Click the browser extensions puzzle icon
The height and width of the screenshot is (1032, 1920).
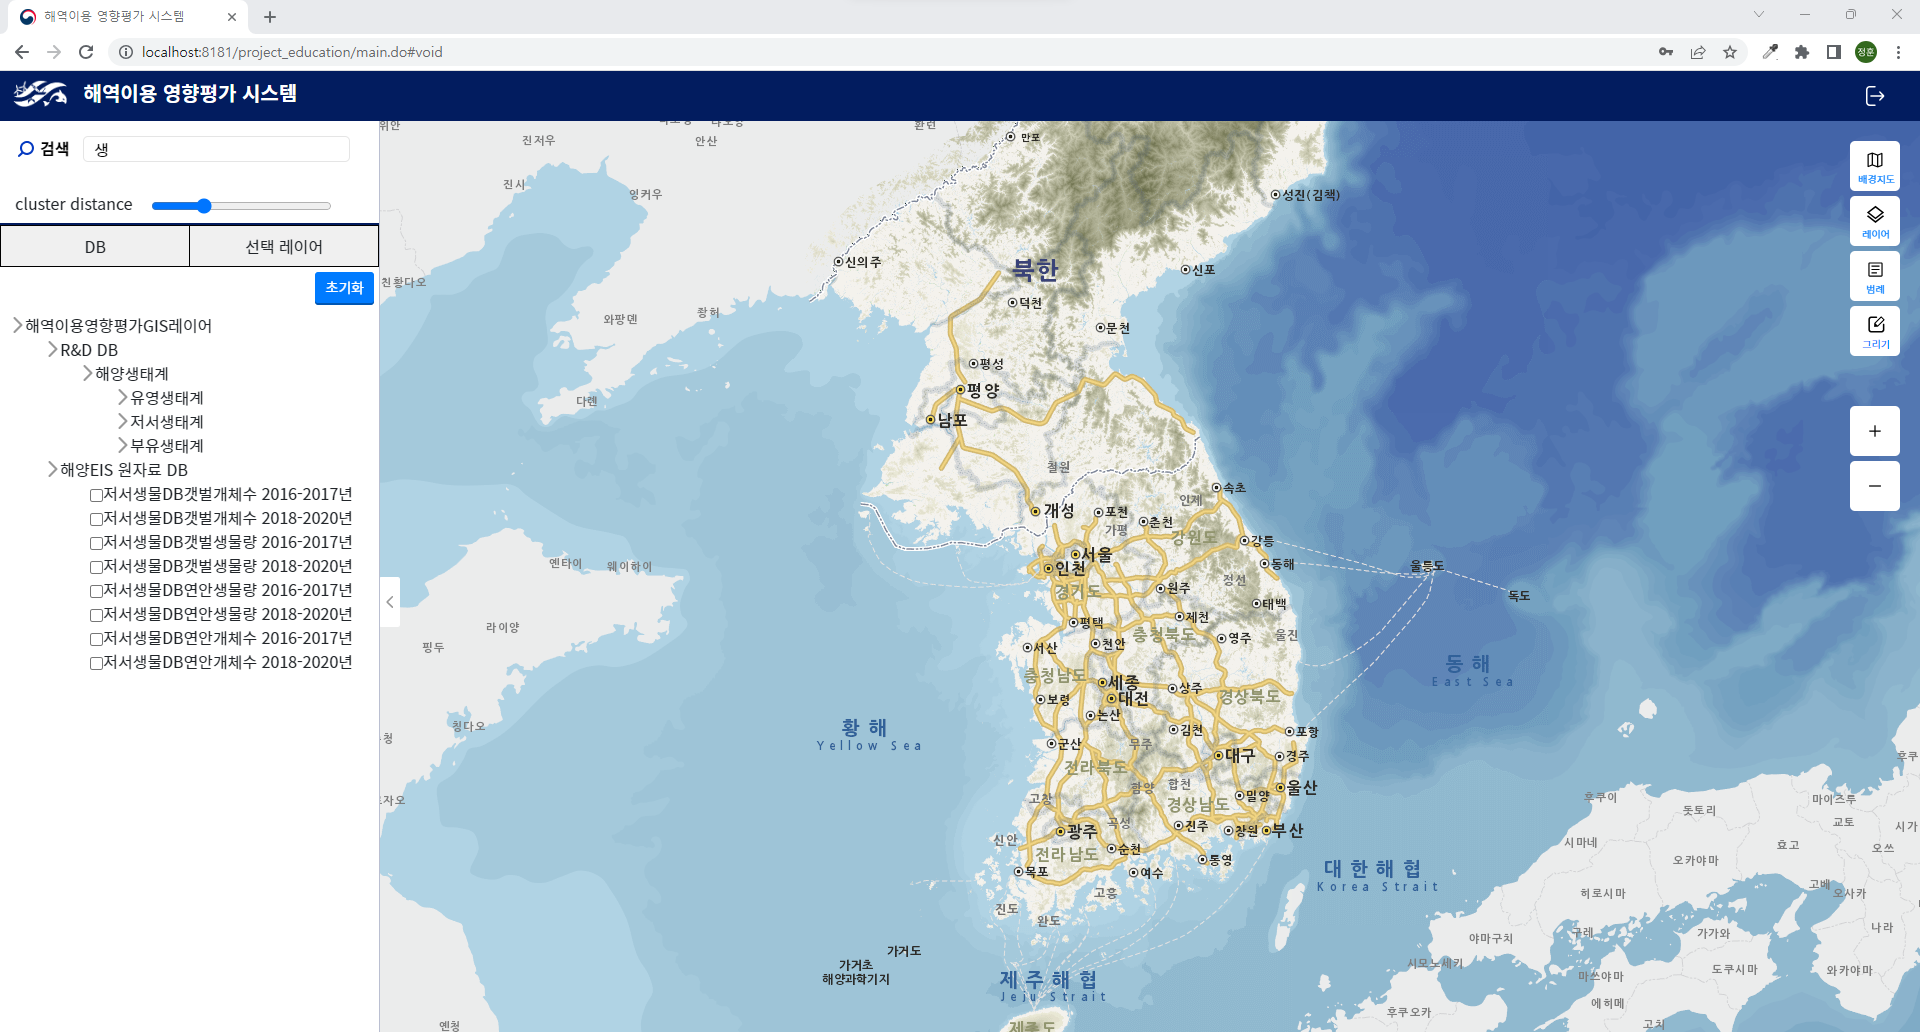tap(1802, 52)
